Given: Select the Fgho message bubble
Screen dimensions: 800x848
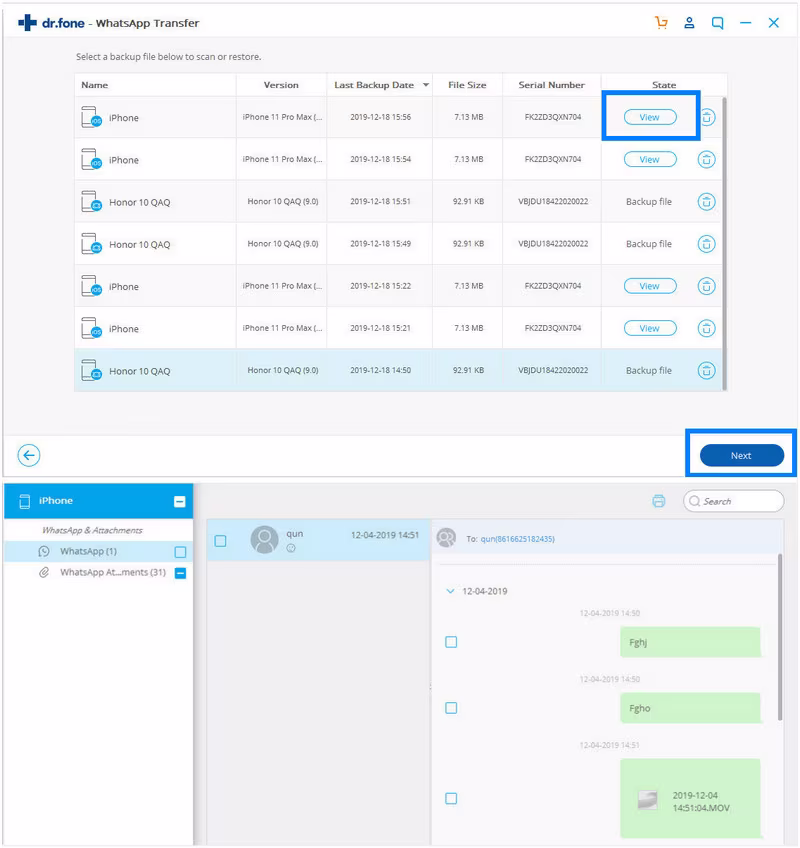Looking at the screenshot, I should pos(690,708).
